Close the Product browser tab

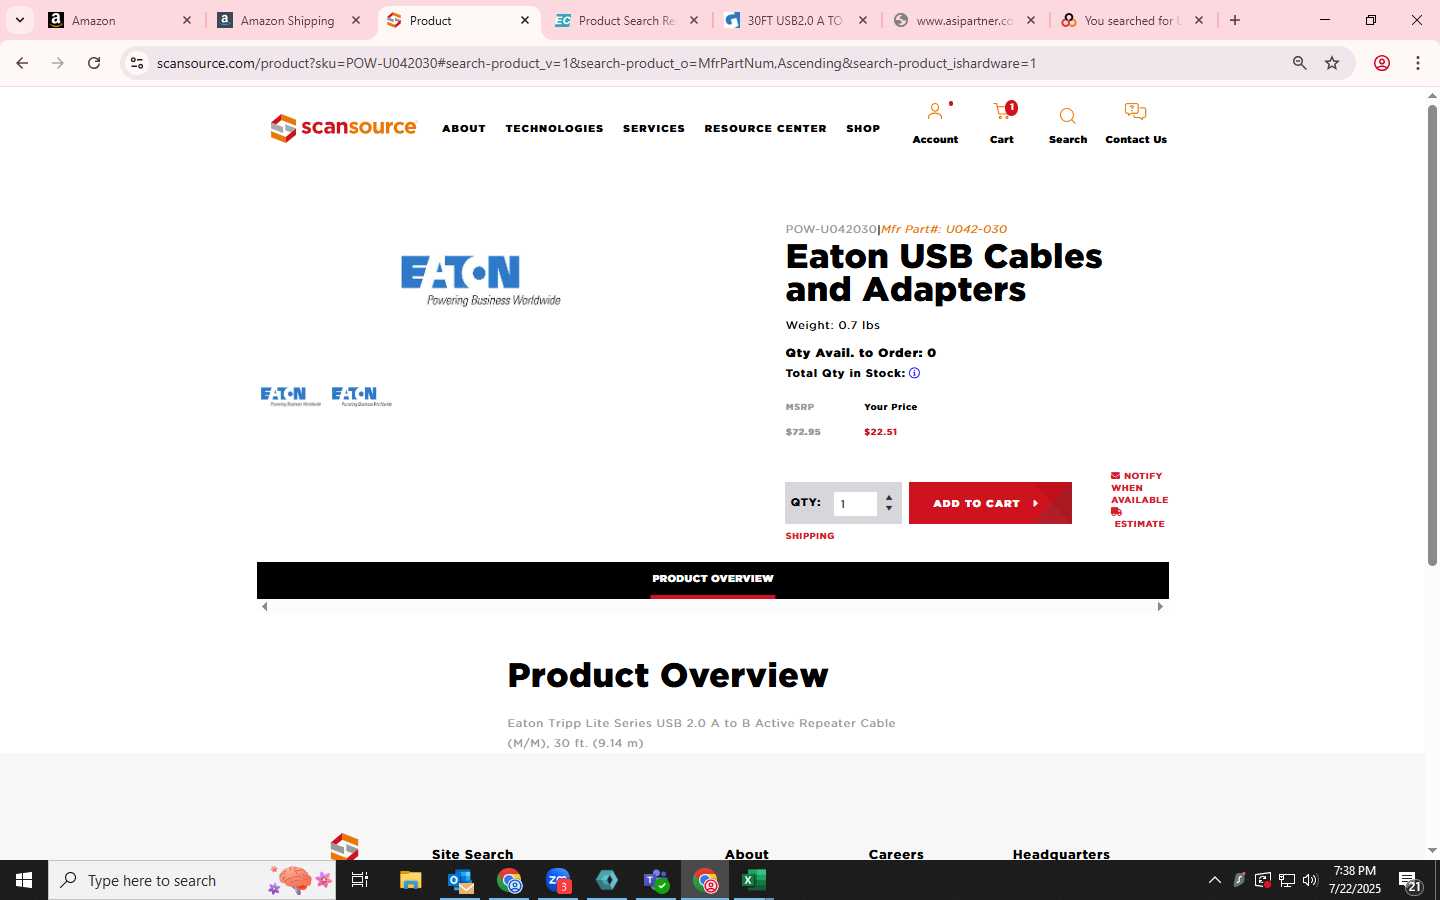point(525,20)
